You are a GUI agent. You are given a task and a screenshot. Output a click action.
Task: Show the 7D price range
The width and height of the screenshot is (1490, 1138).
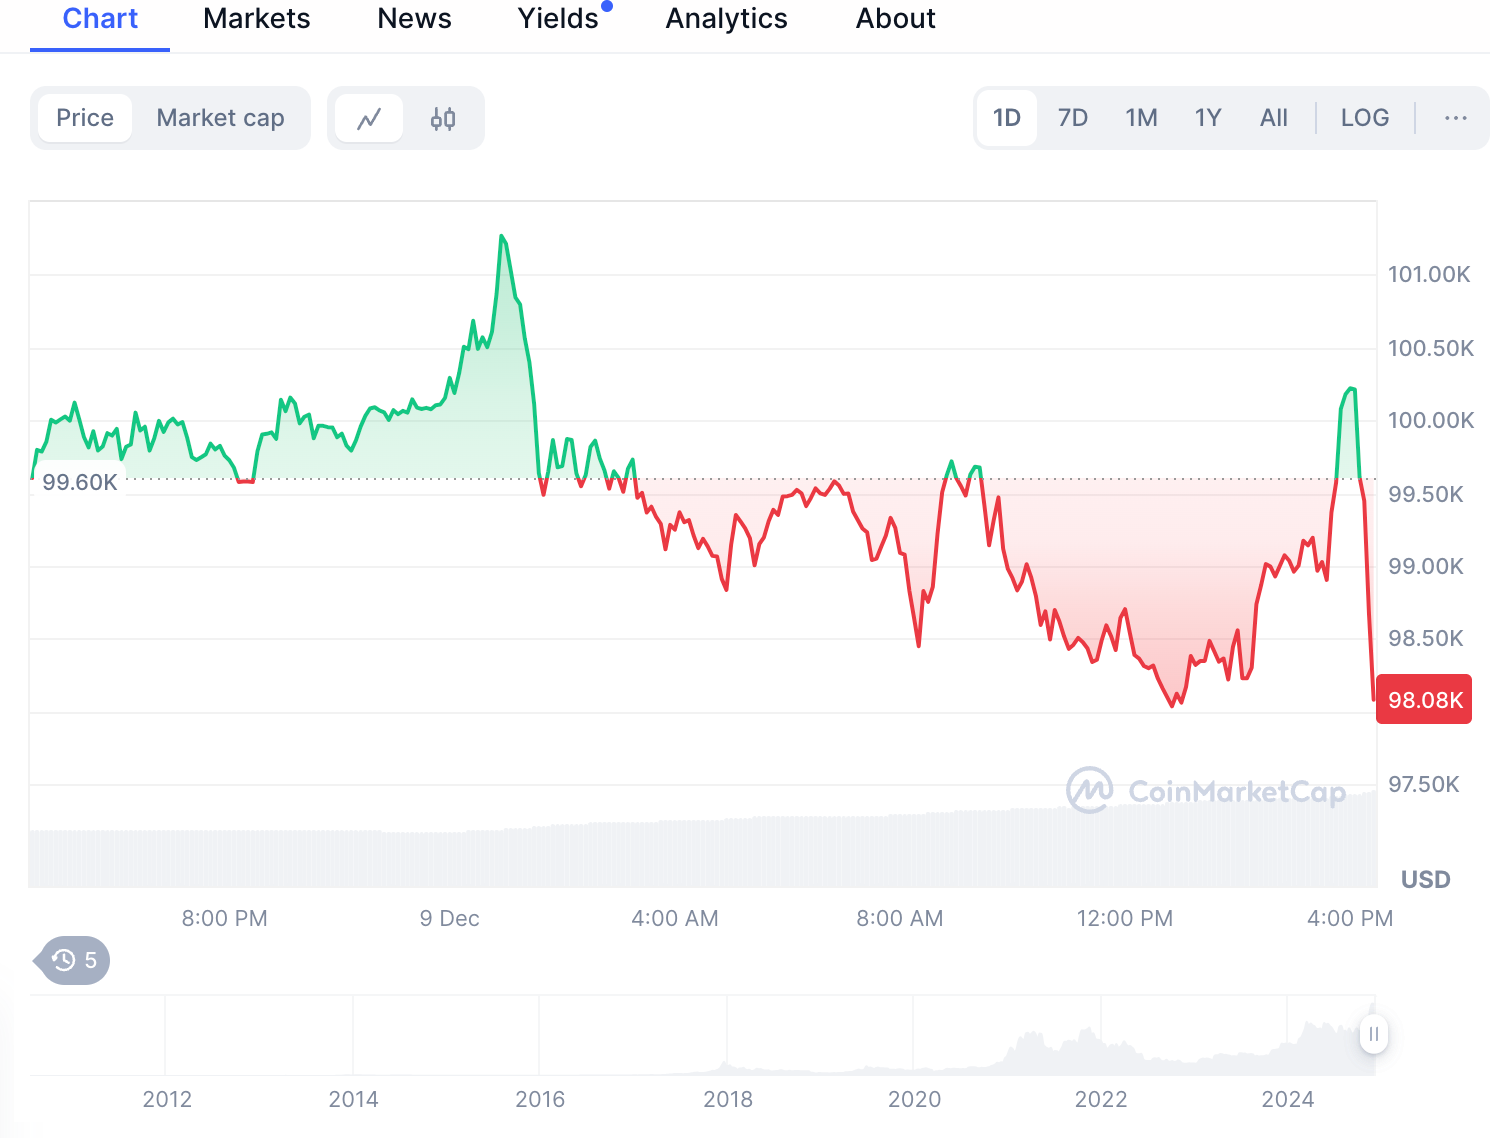[x=1072, y=118]
